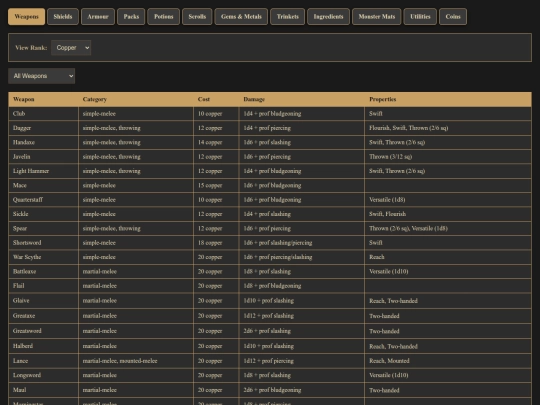Go to the Monster Mats tab
The width and height of the screenshot is (540, 405).
click(x=376, y=17)
